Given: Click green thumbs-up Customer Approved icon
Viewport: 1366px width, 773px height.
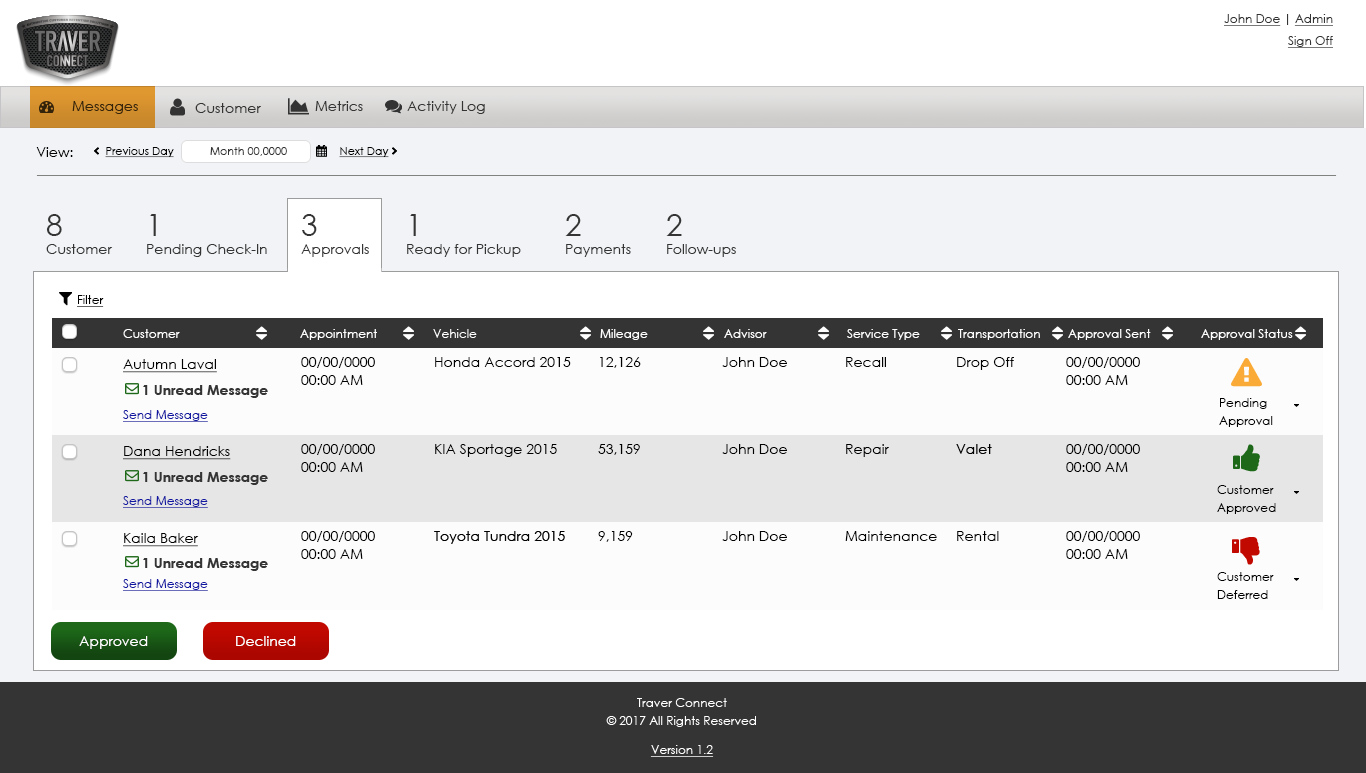Looking at the screenshot, I should click(x=1246, y=459).
